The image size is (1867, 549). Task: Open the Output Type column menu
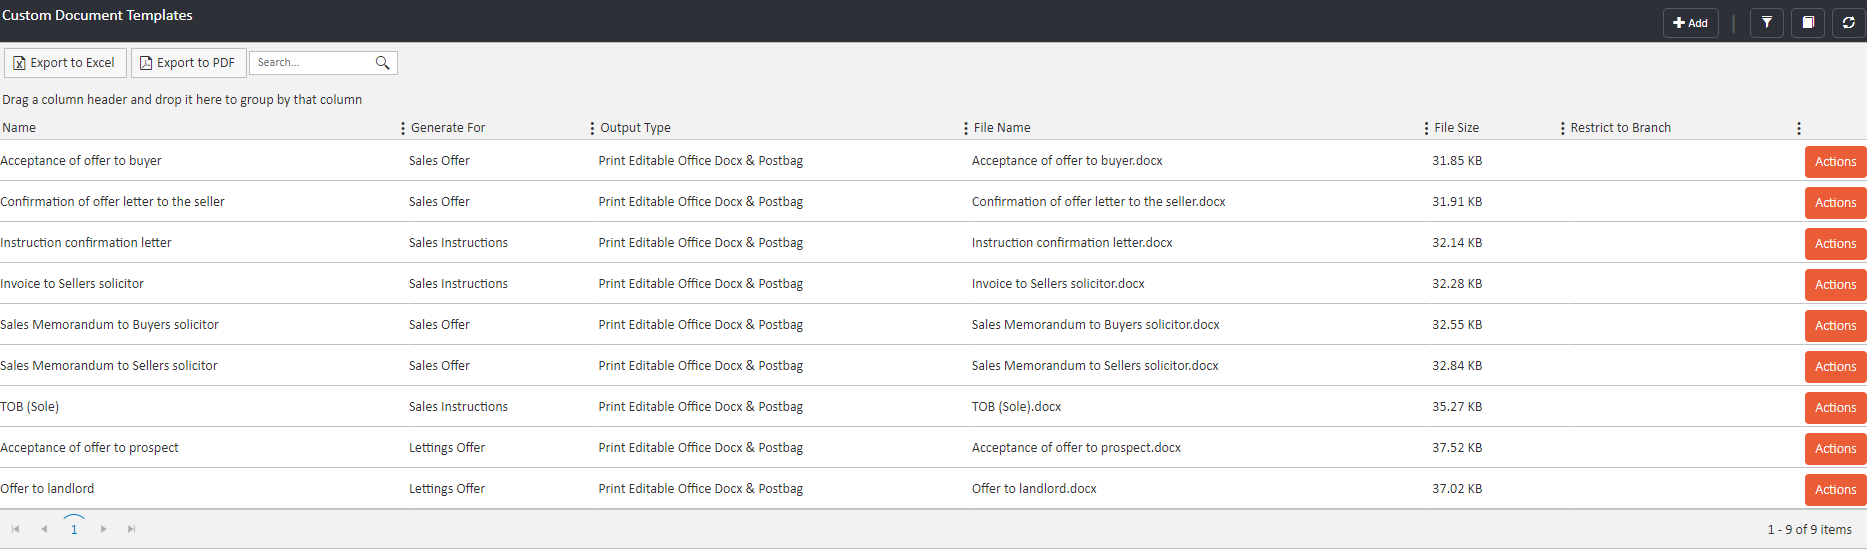[x=592, y=128]
